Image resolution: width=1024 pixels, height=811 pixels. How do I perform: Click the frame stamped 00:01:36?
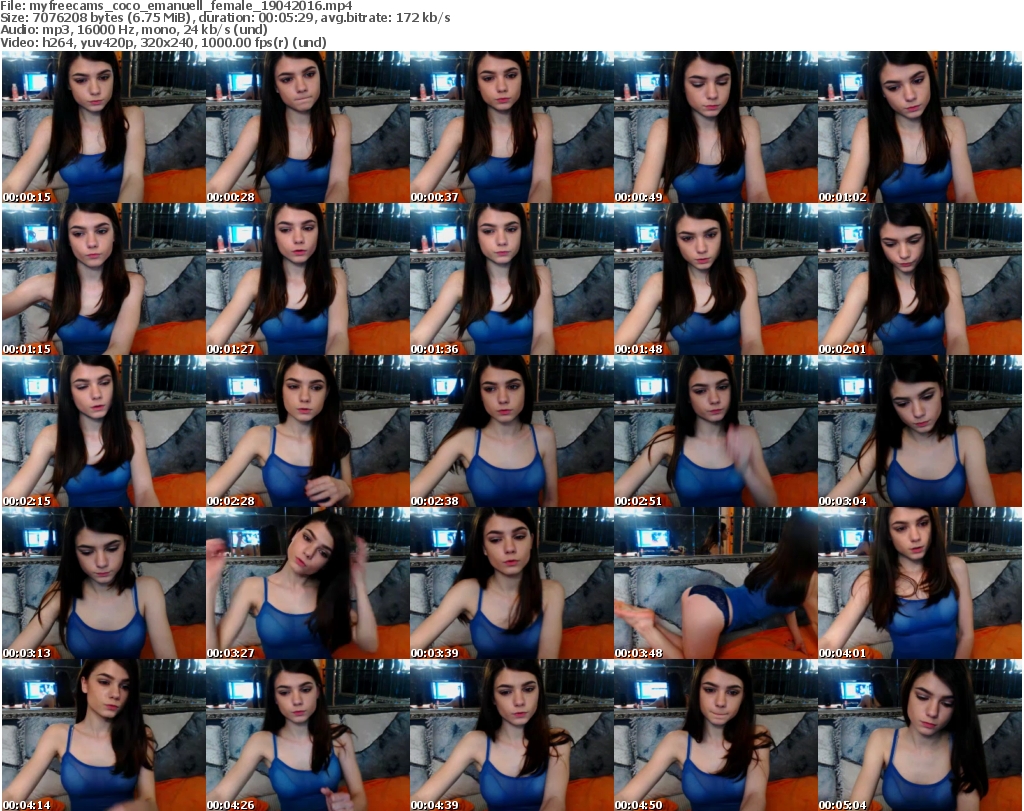[512, 279]
